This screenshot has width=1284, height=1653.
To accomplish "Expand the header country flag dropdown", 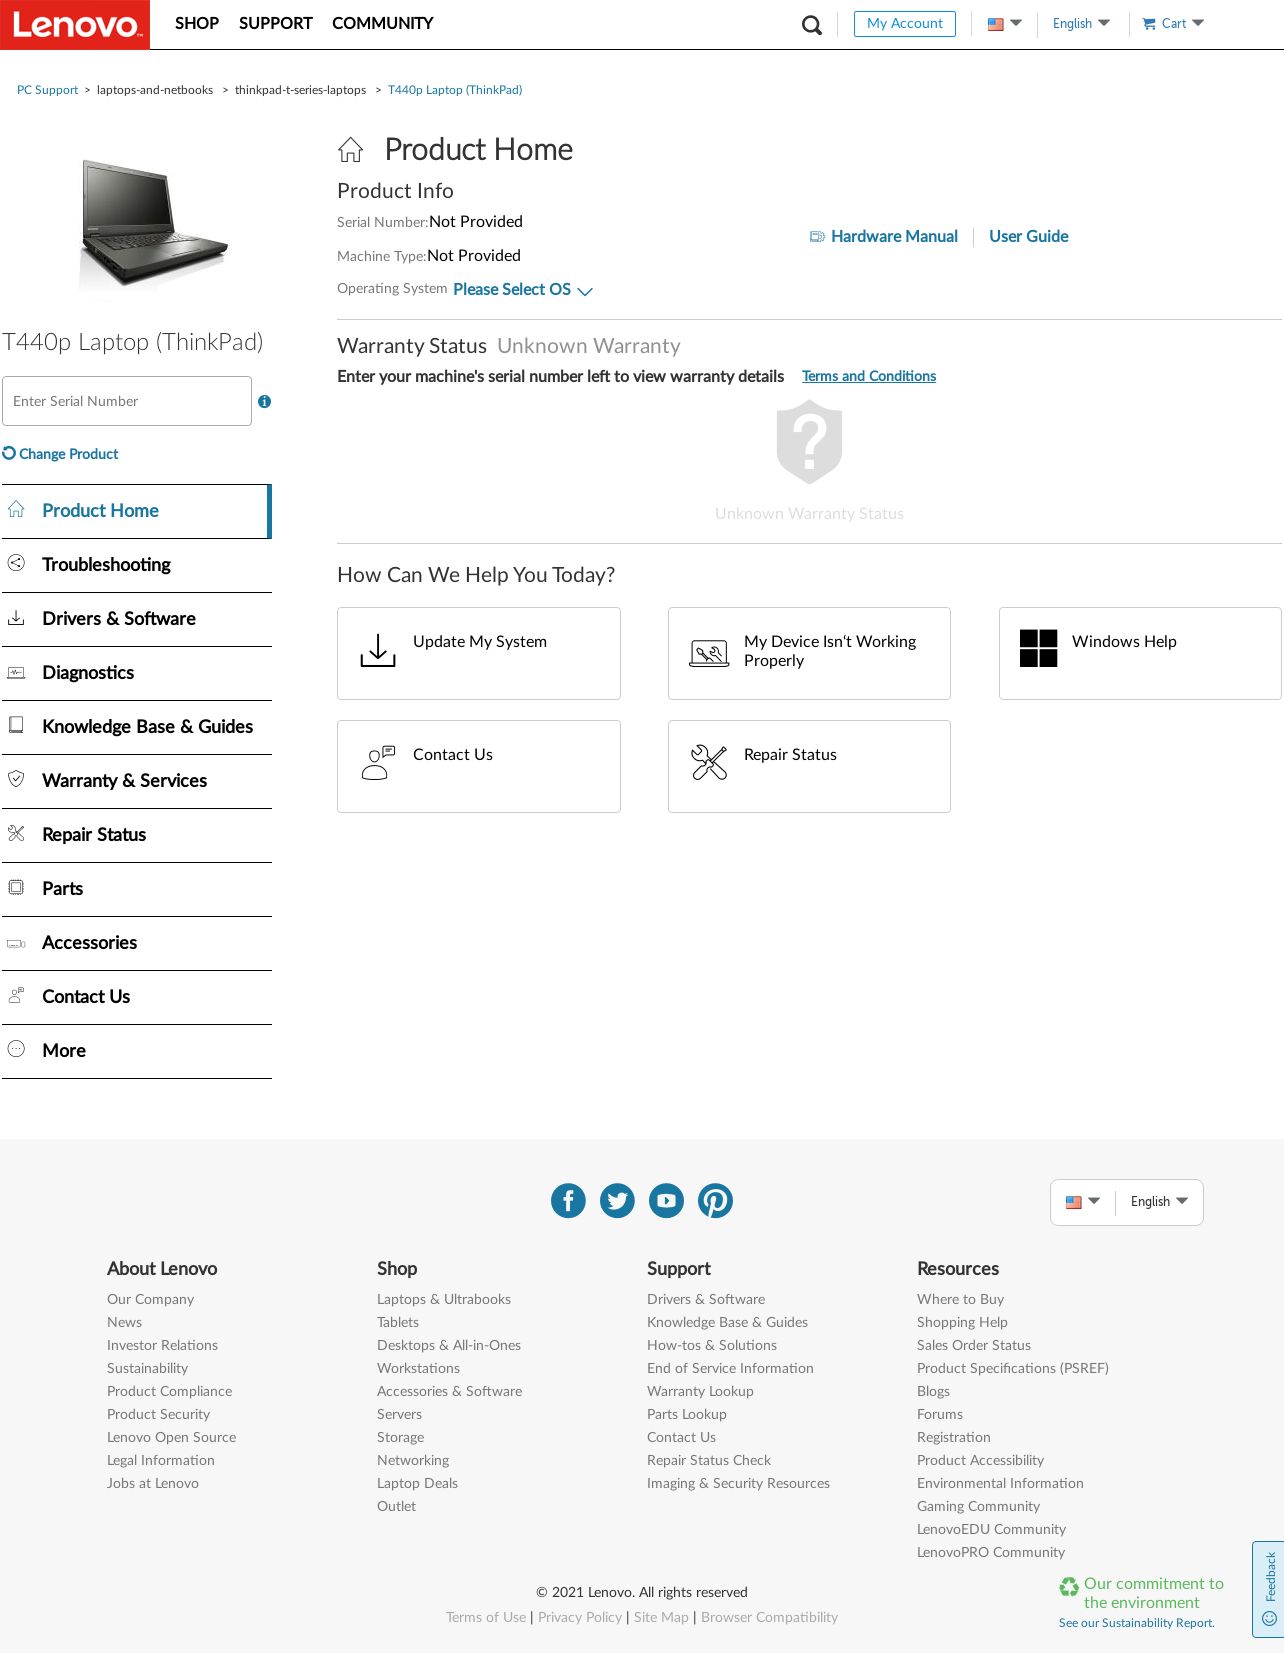I will (1004, 24).
